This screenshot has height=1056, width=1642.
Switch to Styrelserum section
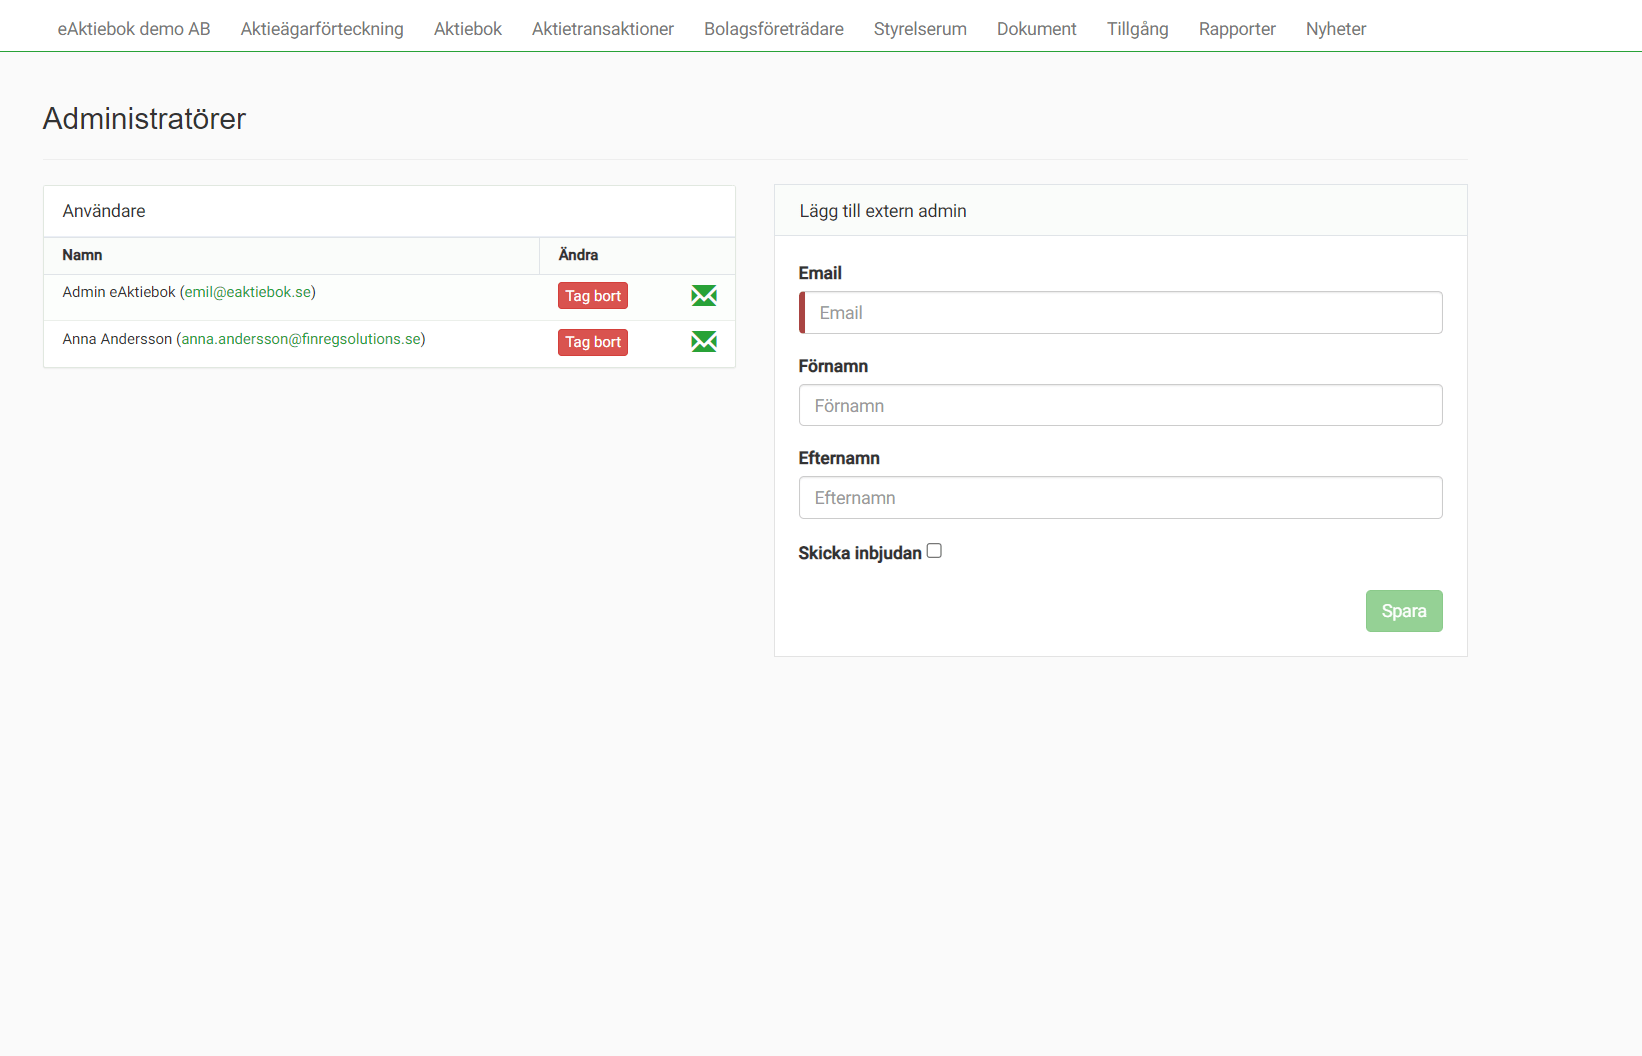click(x=920, y=29)
